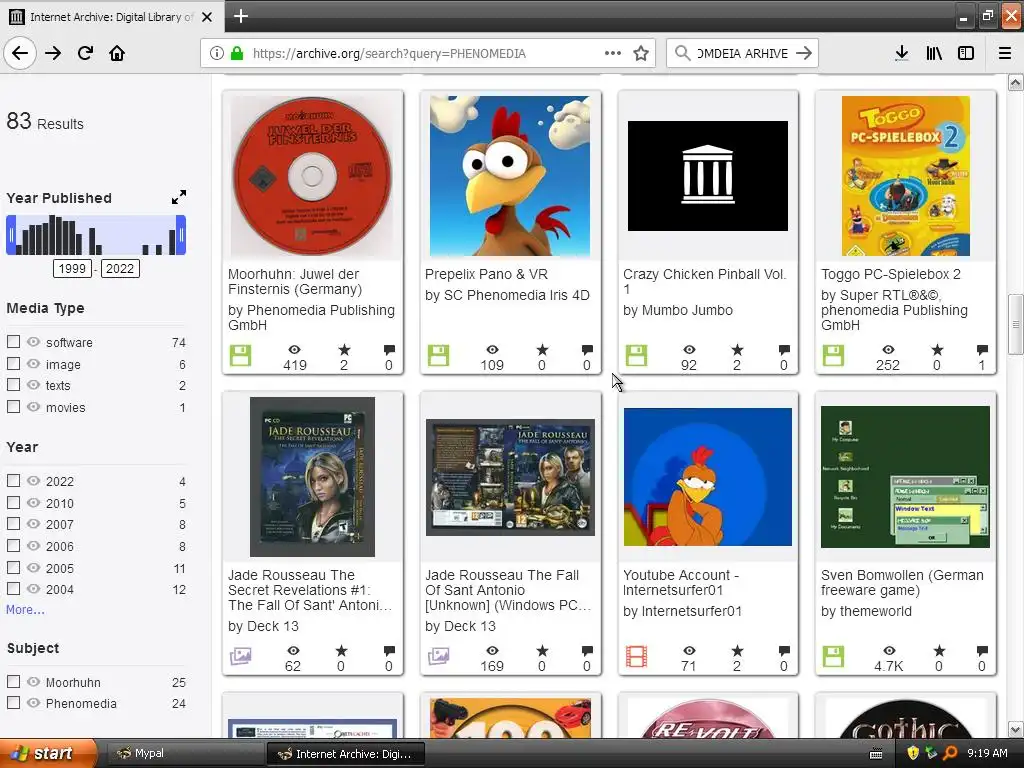This screenshot has width=1024, height=768.
Task: Click views eye on Sven Bomwollen card
Action: 889,650
